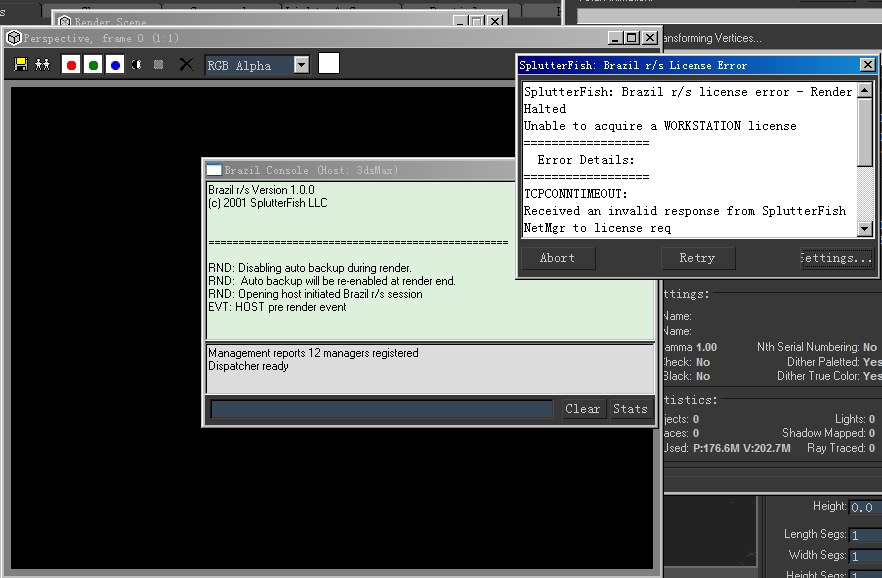
Task: Click Stats in the Brazil Console
Action: click(630, 409)
